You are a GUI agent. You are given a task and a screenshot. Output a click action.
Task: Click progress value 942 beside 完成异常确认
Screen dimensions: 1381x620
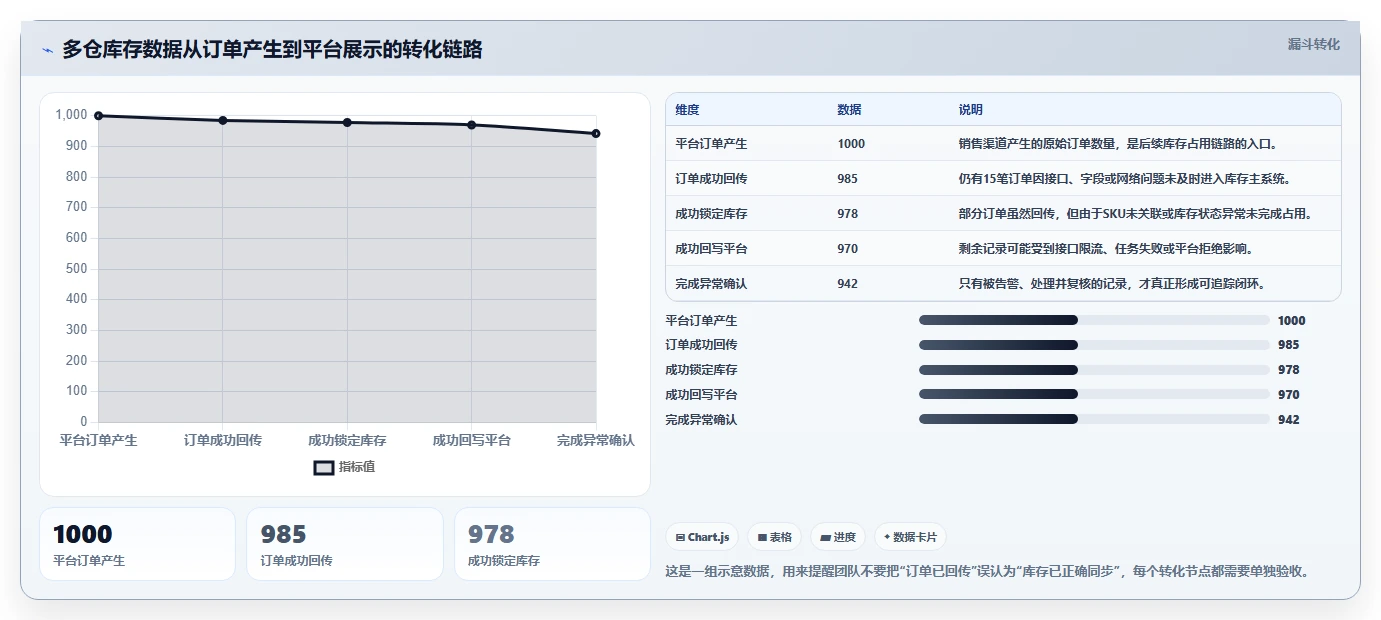point(1289,420)
